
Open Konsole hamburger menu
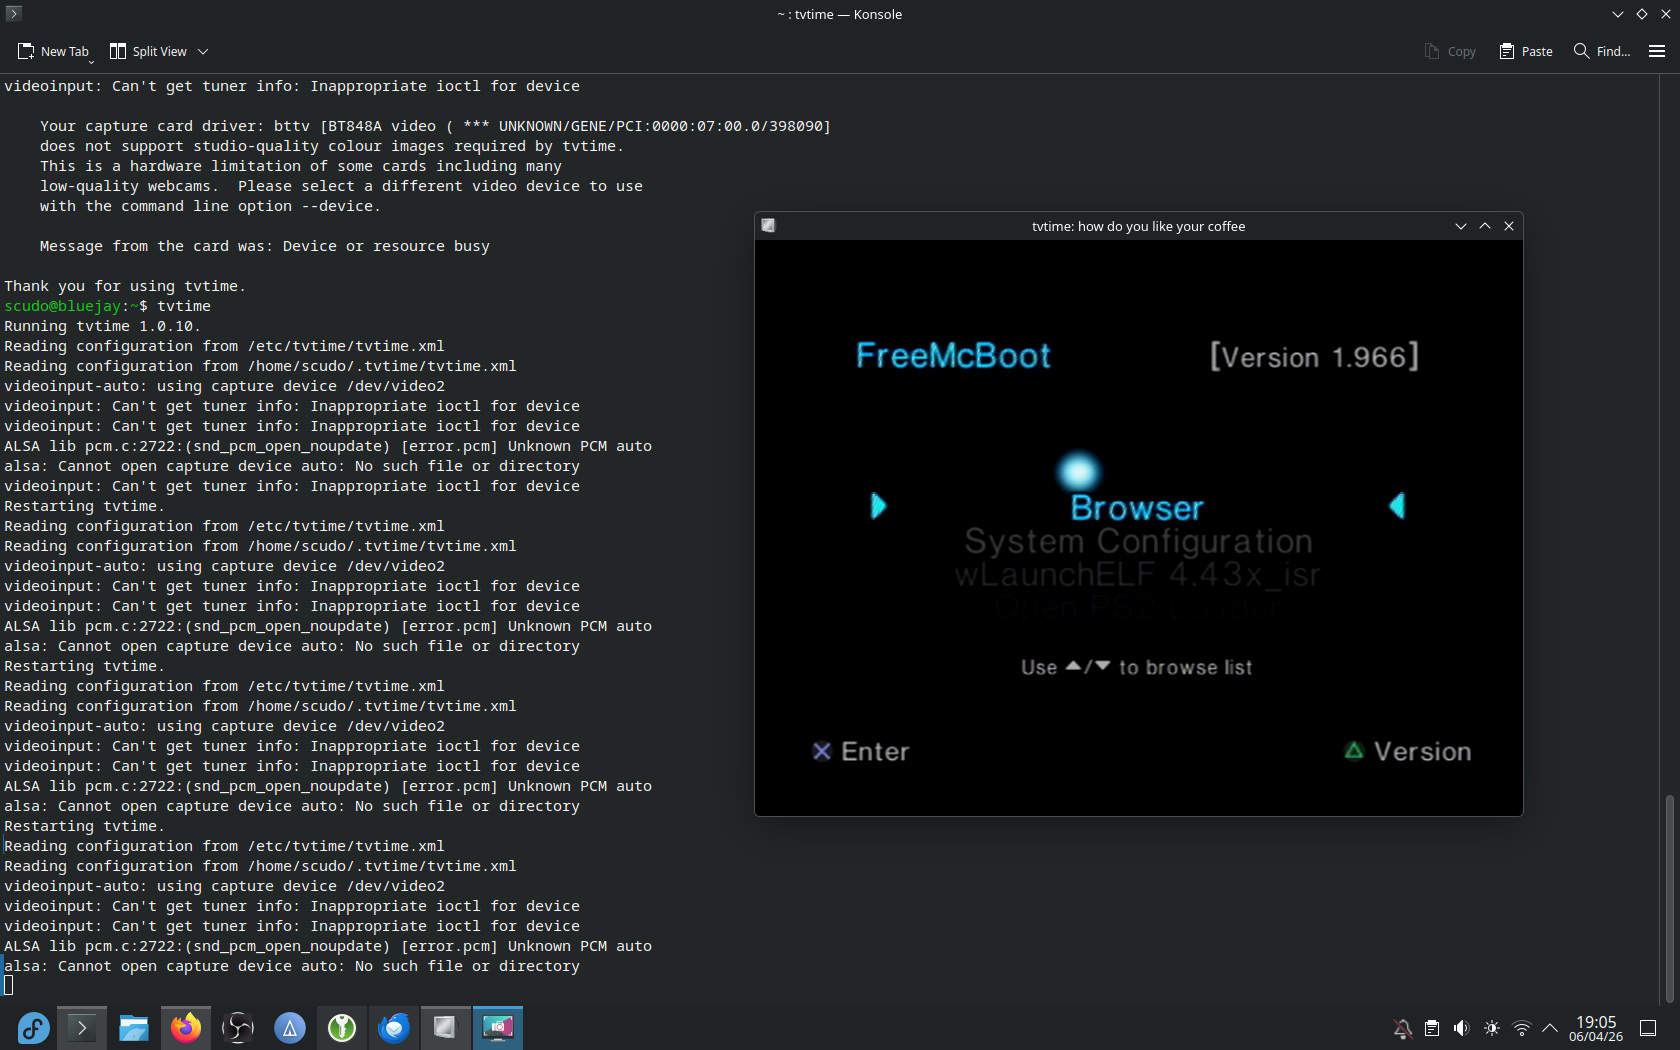tap(1657, 51)
